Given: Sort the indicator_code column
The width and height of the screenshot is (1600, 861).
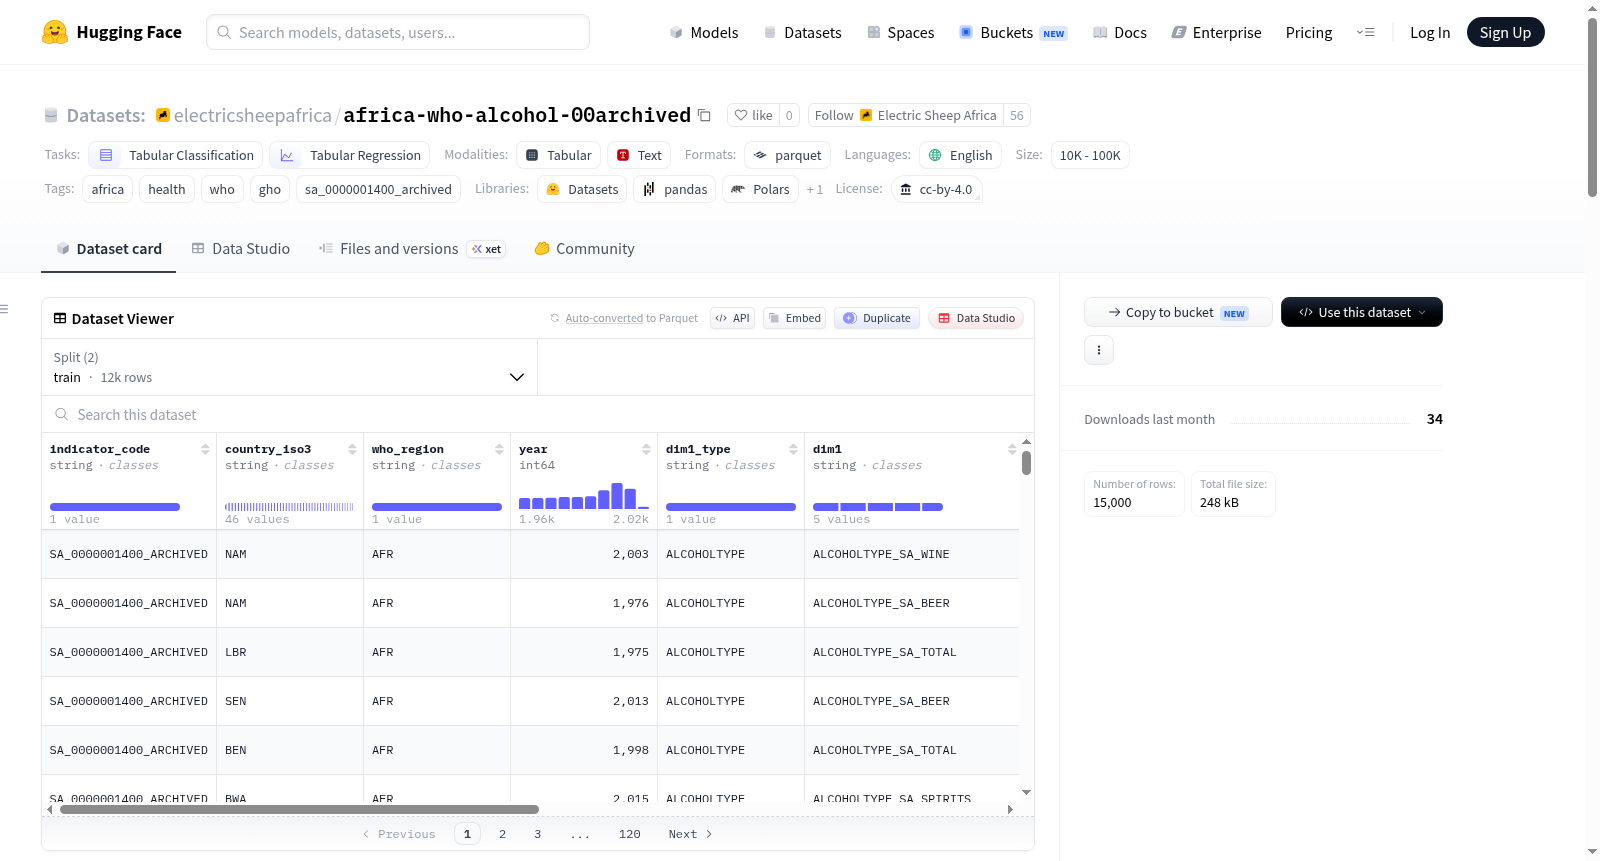Looking at the screenshot, I should (205, 449).
